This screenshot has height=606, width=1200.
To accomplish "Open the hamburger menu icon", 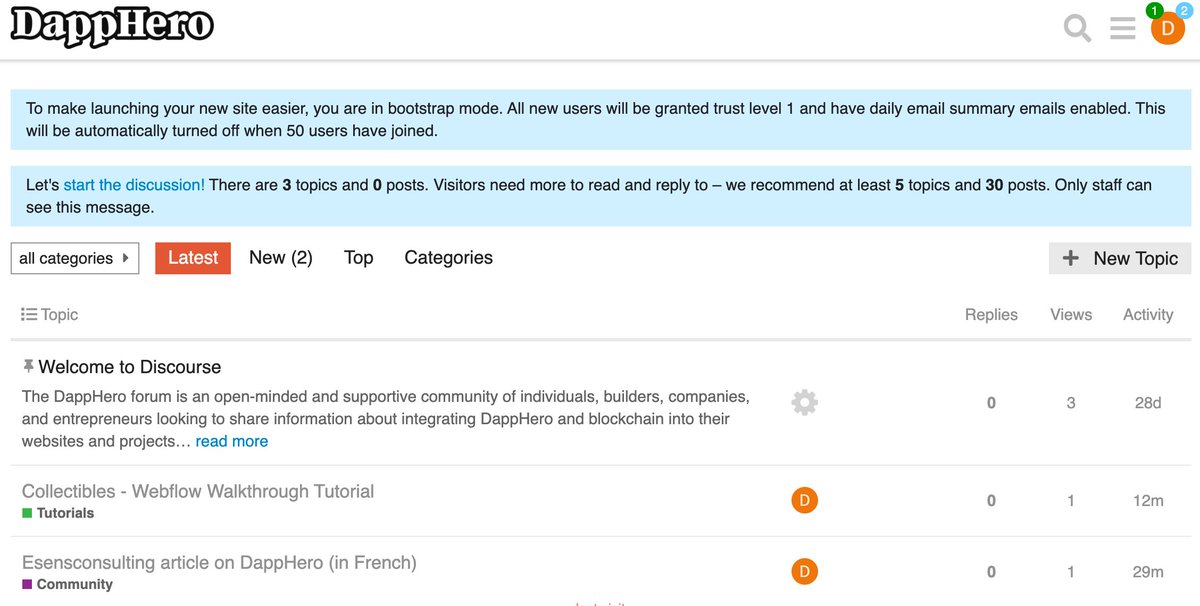I will [x=1123, y=28].
